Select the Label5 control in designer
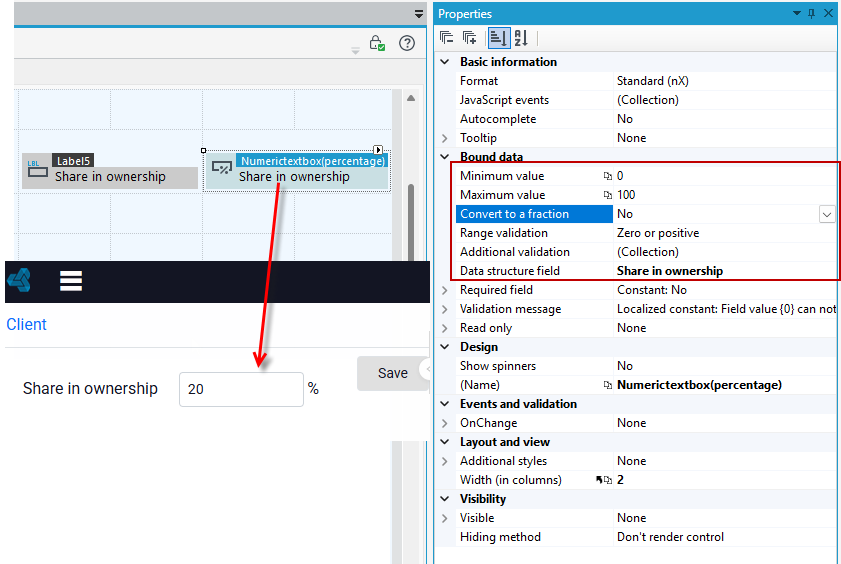The height and width of the screenshot is (564, 841). click(x=110, y=170)
